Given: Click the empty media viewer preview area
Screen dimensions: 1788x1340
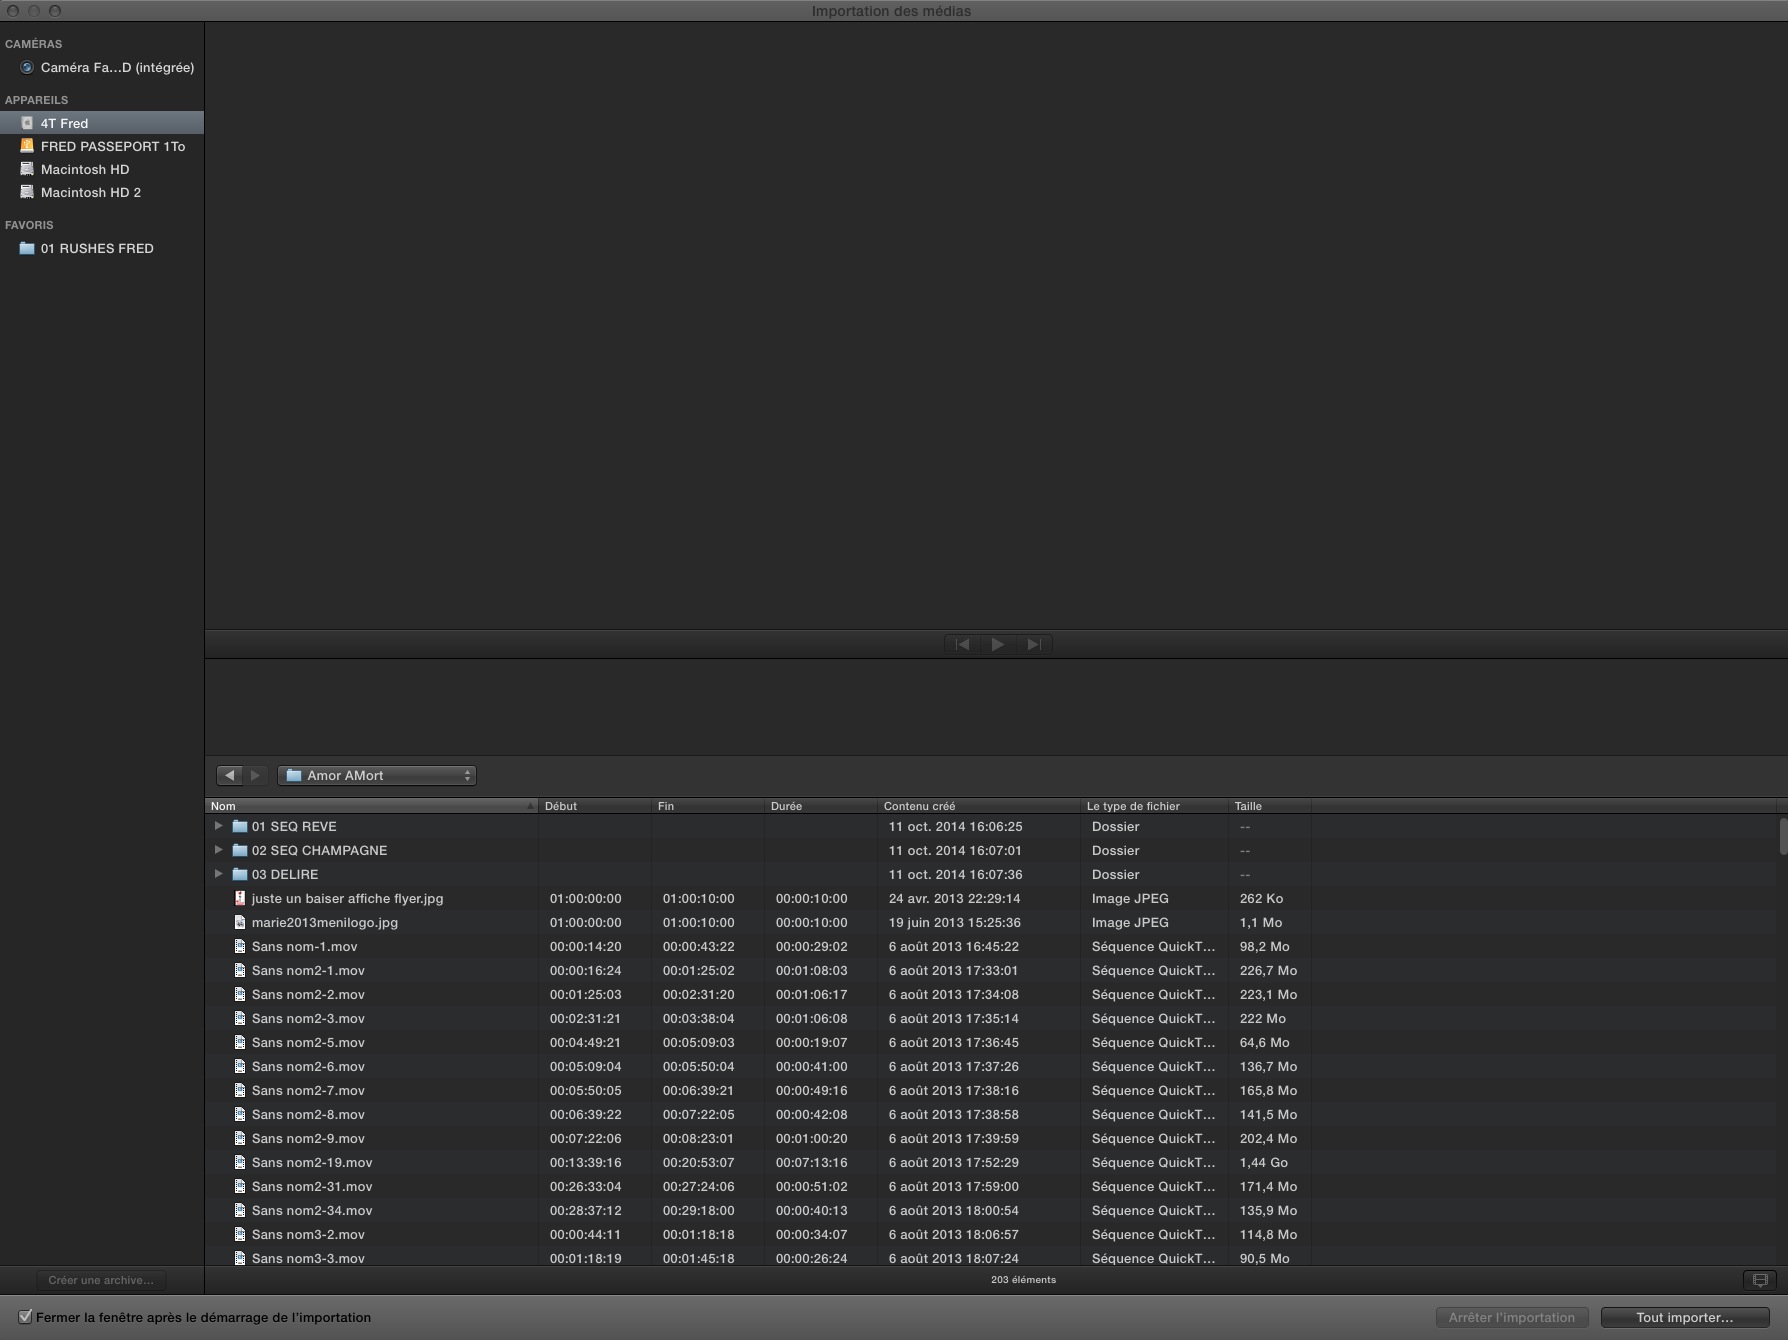Looking at the screenshot, I should pos(996,326).
